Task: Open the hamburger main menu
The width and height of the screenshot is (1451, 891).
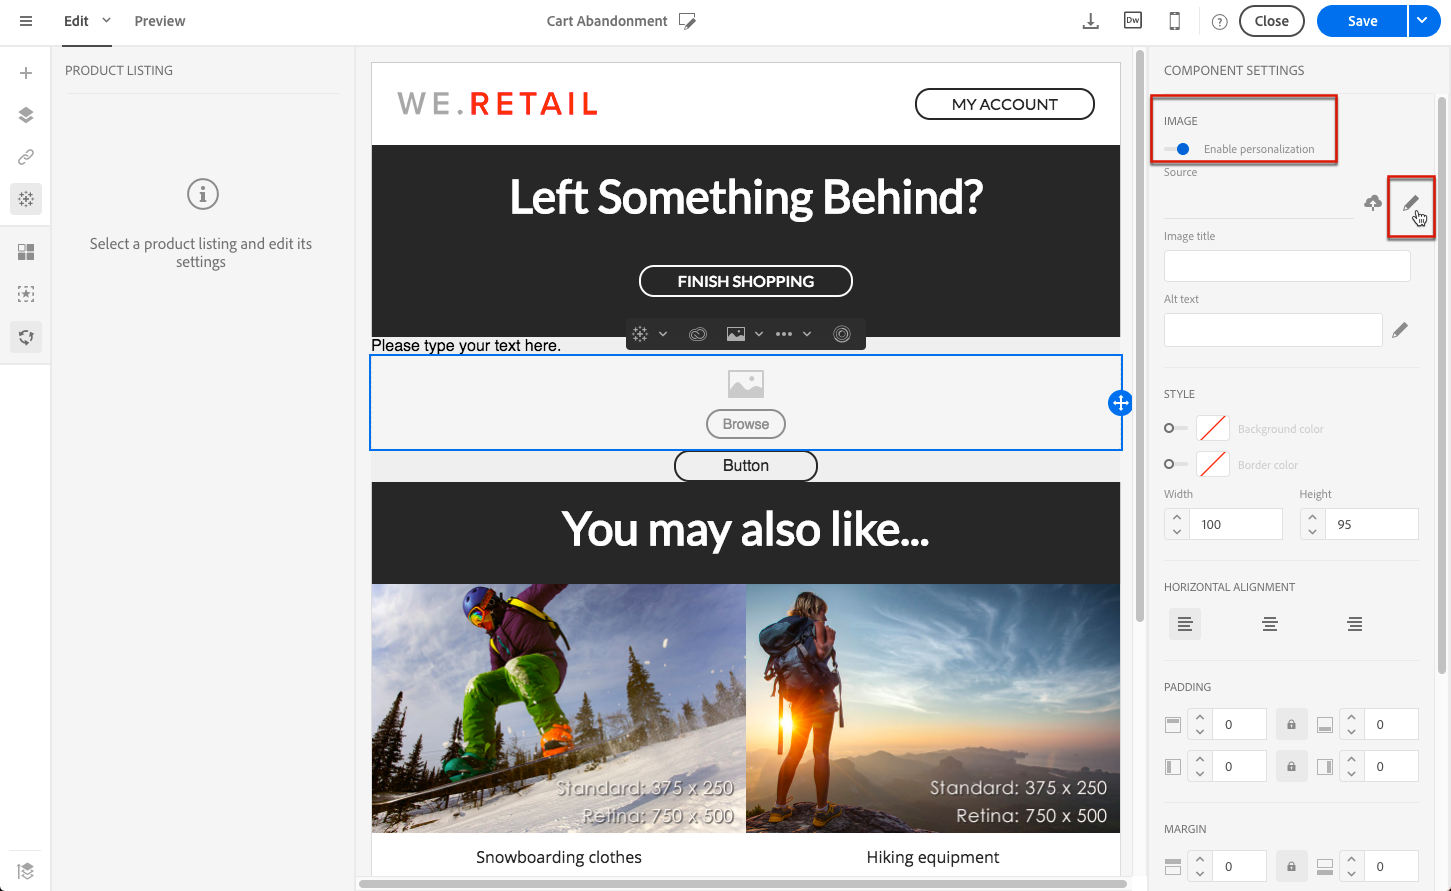Action: click(x=26, y=21)
